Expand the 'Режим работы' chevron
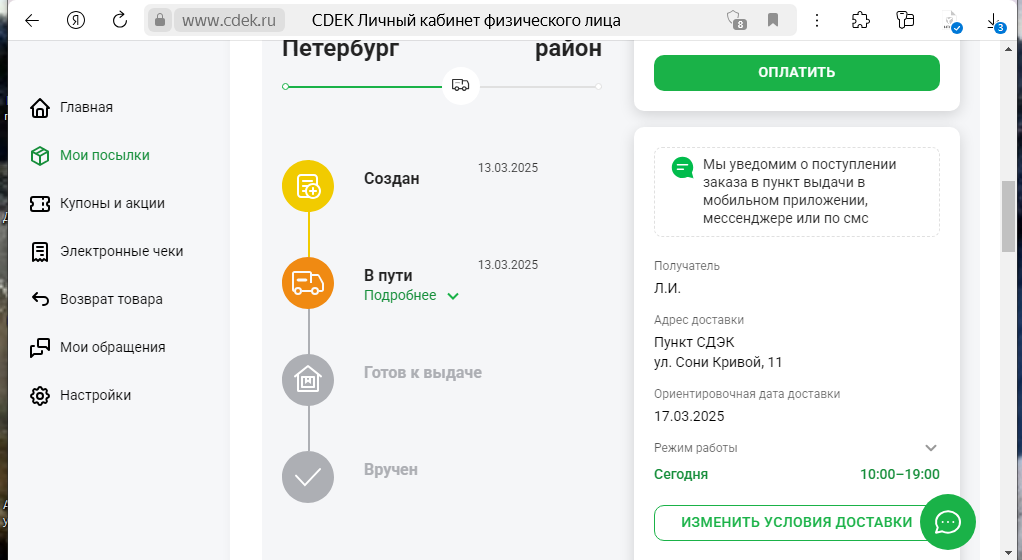This screenshot has height=560, width=1022. coord(931,448)
